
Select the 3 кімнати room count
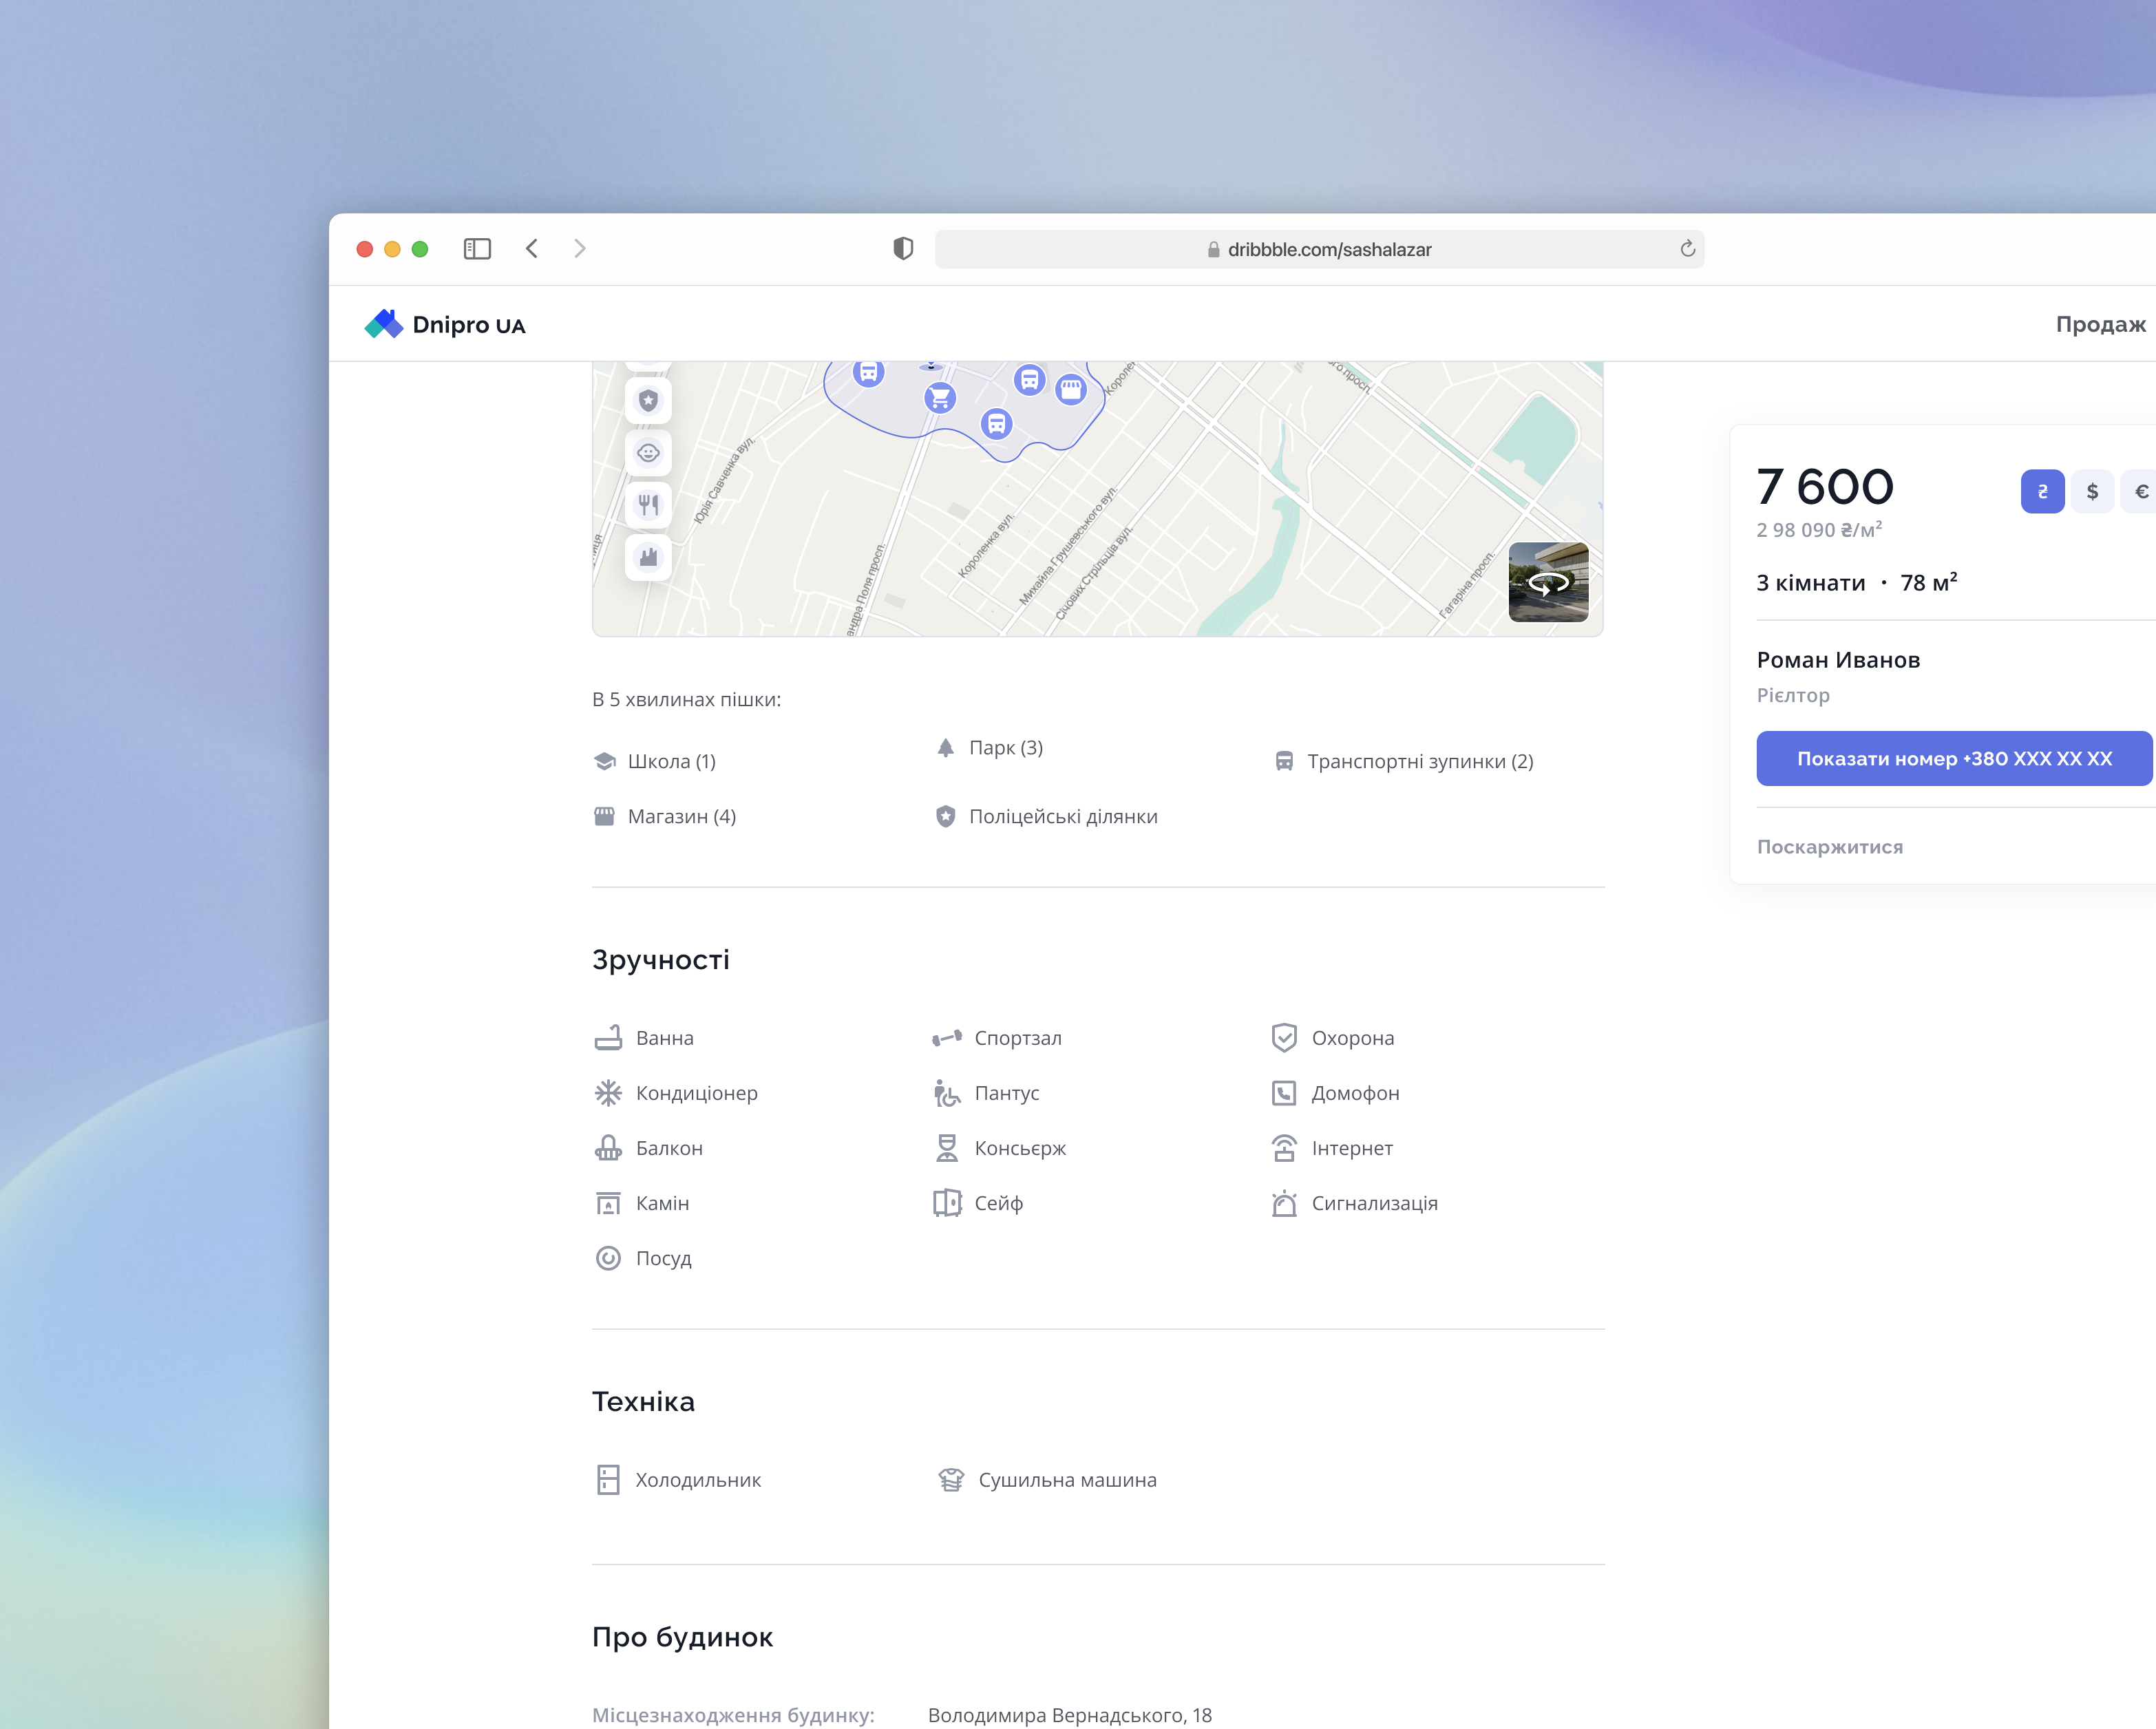click(1811, 583)
